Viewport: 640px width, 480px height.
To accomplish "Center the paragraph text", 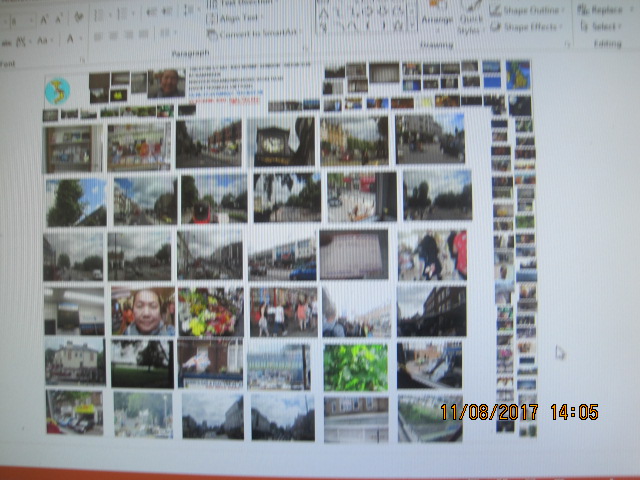I will (x=113, y=36).
